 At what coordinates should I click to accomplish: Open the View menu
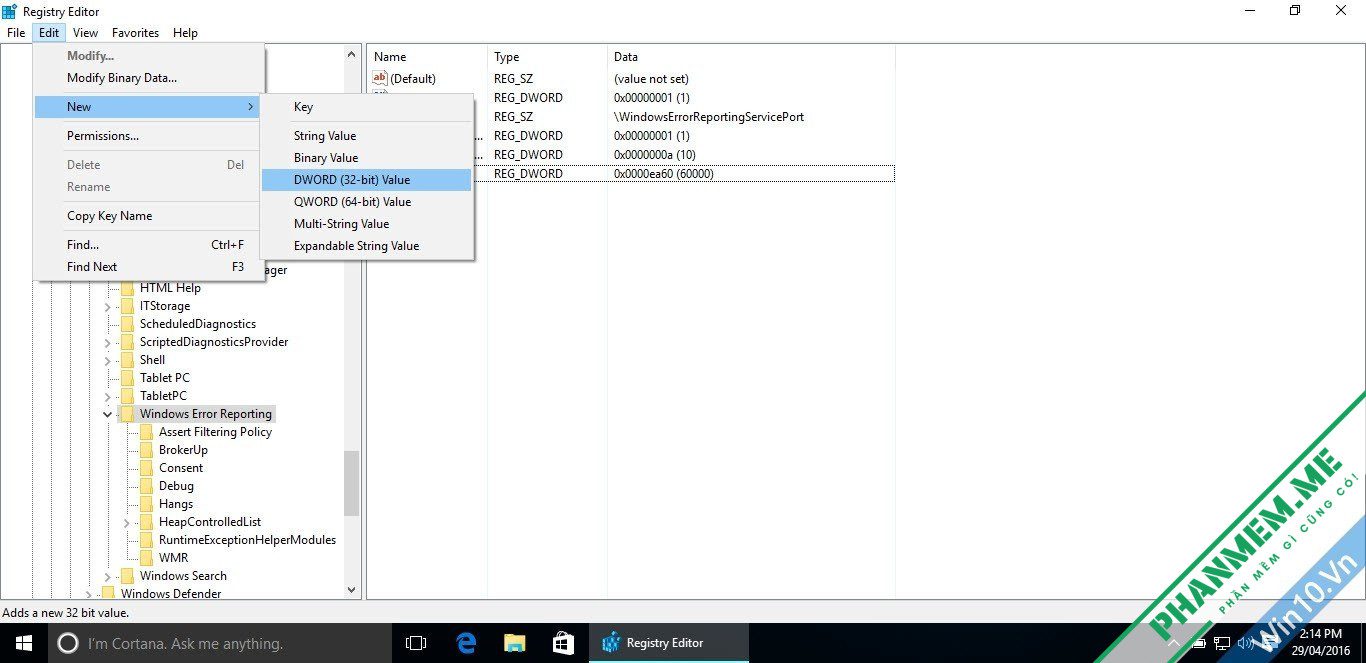tap(85, 33)
